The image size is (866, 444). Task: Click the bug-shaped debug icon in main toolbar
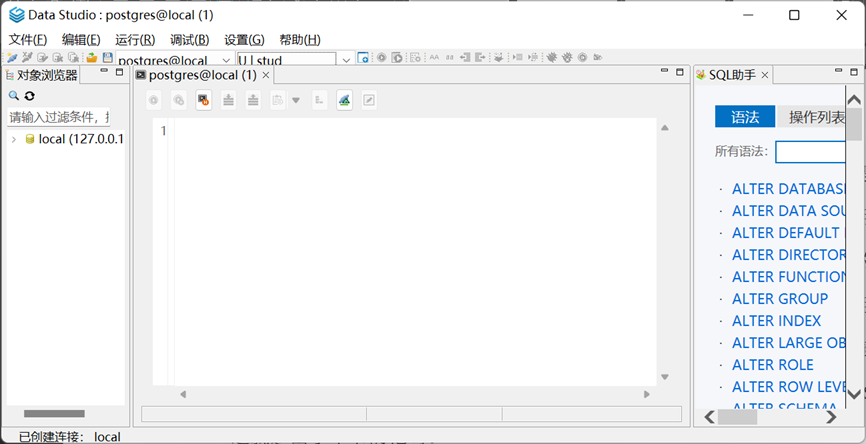tap(551, 57)
